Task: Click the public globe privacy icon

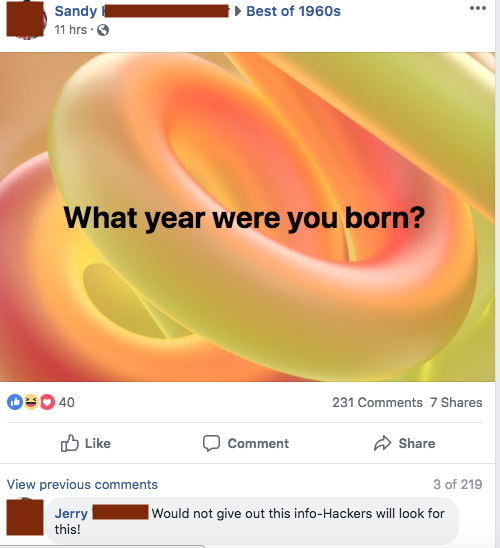Action: (103, 30)
